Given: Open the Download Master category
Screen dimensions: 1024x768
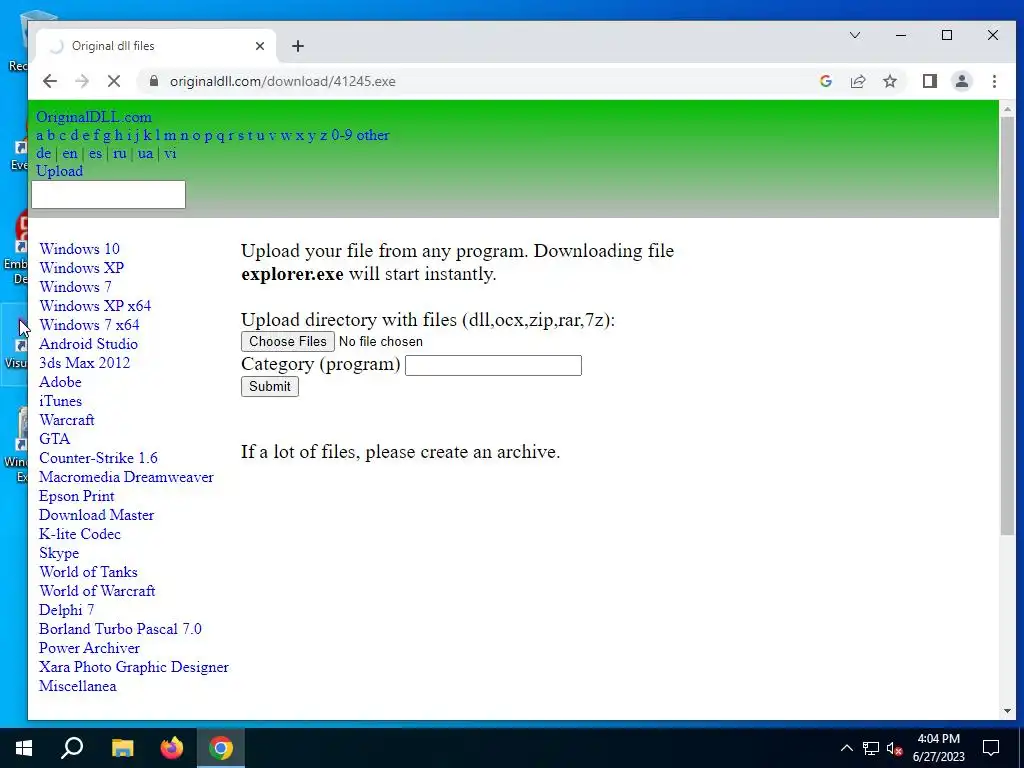Looking at the screenshot, I should click(x=96, y=515).
